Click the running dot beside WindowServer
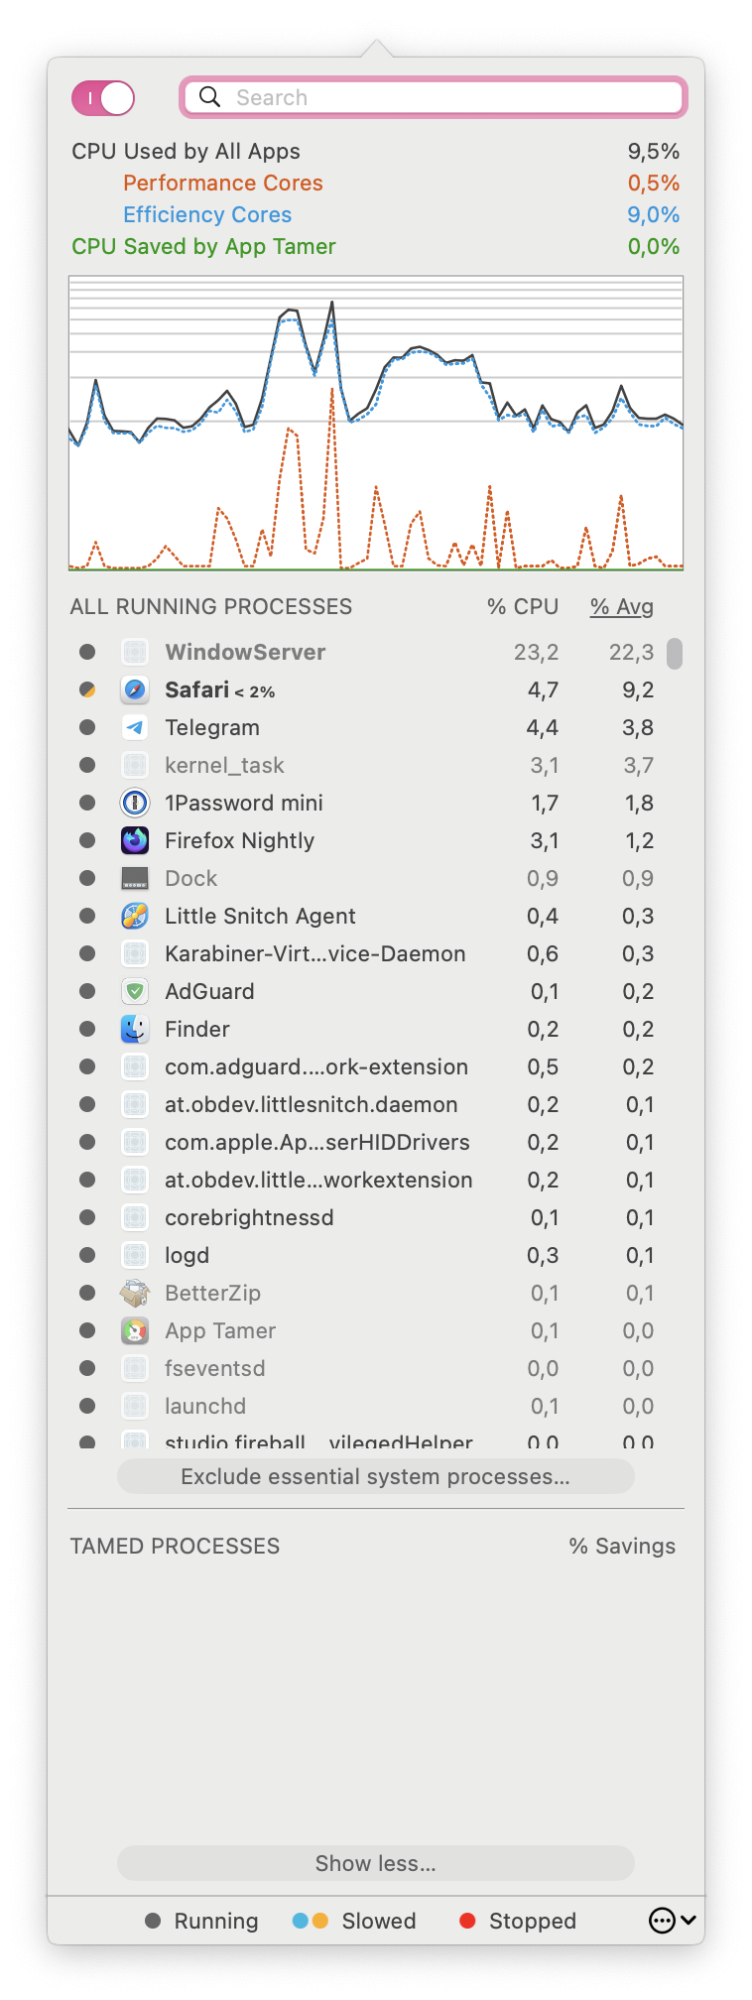The height and width of the screenshot is (2000, 752). [x=87, y=651]
